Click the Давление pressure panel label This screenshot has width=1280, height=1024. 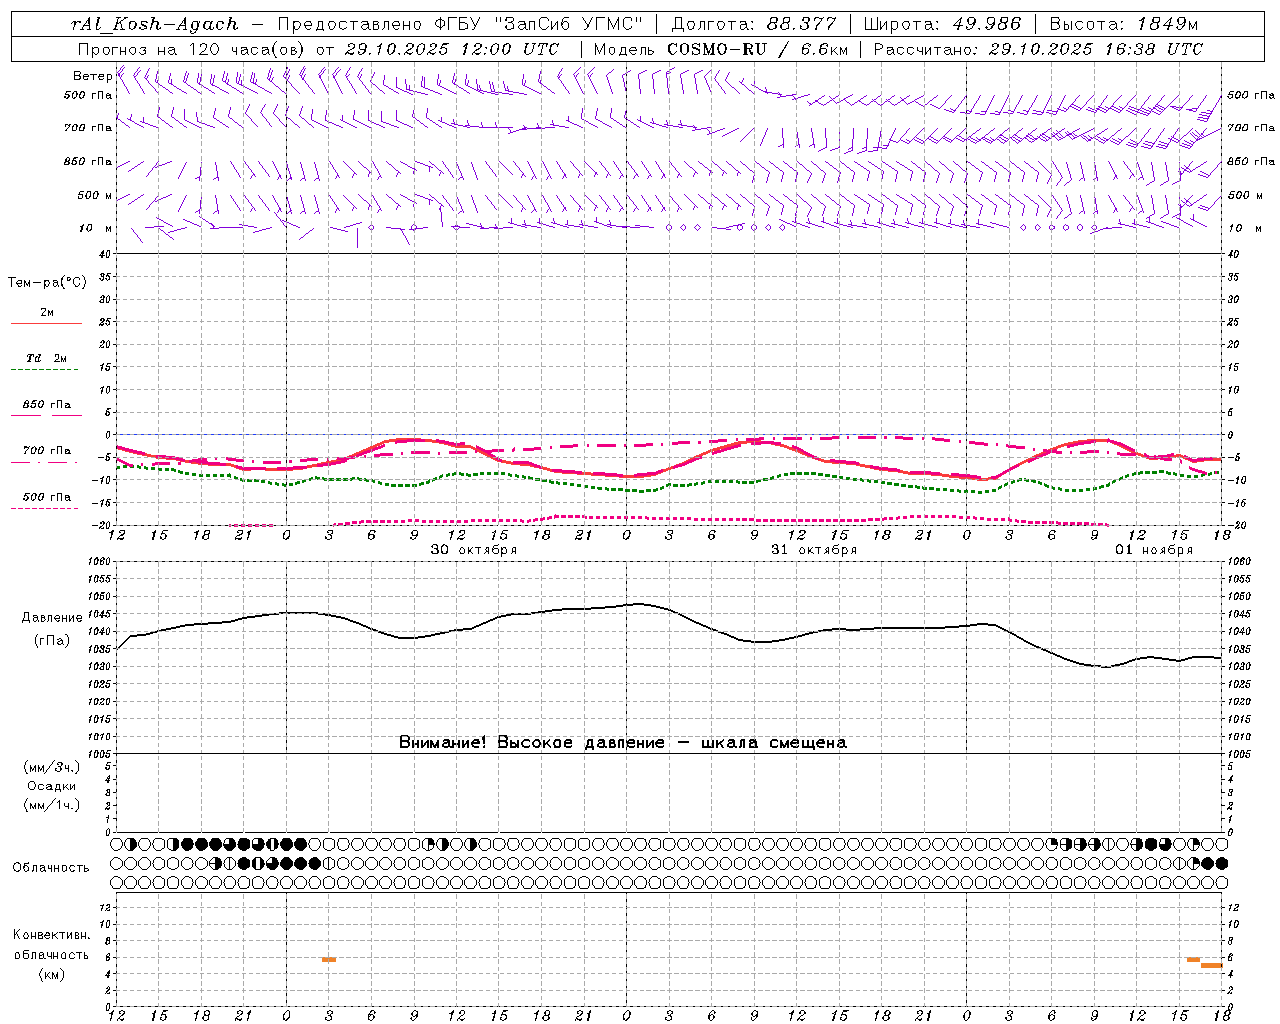[52, 618]
